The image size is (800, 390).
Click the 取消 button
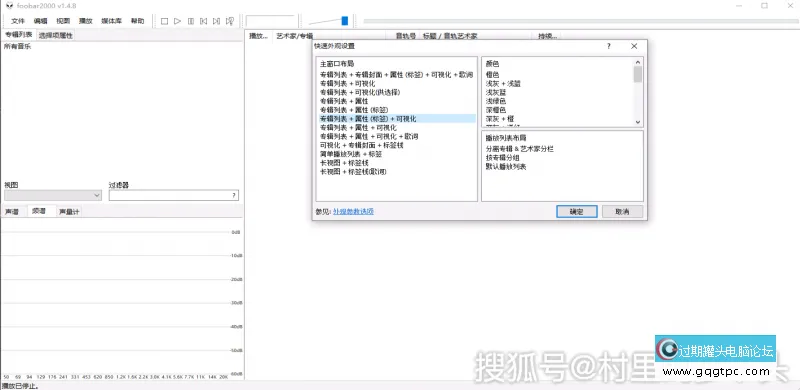(622, 211)
